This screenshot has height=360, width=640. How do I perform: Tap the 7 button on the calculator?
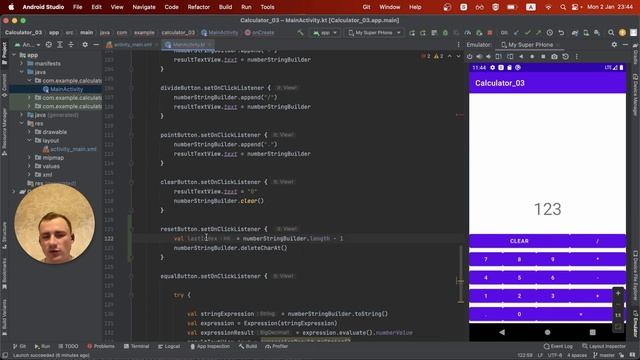tap(486, 259)
